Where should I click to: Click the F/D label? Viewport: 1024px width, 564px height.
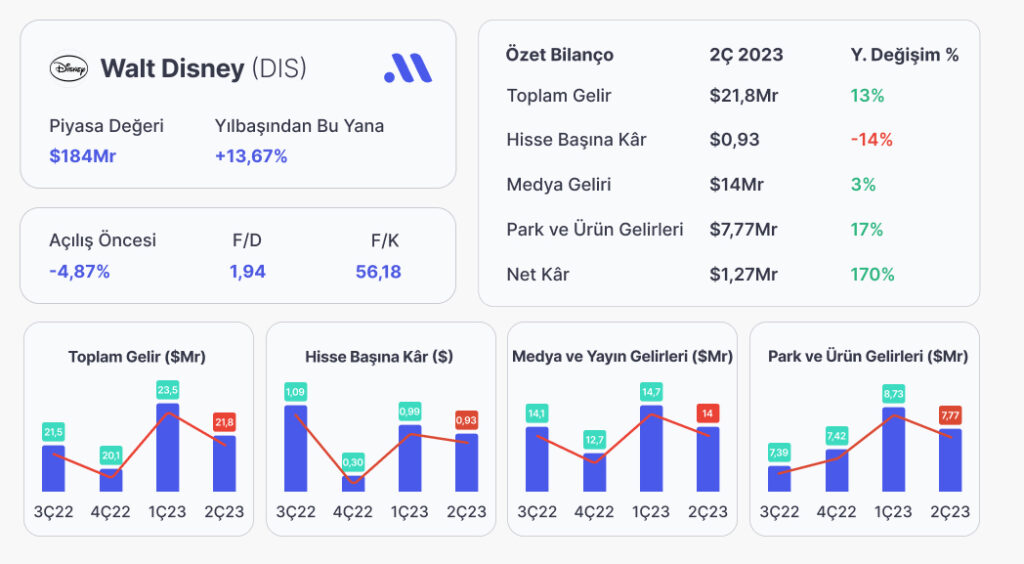click(247, 240)
